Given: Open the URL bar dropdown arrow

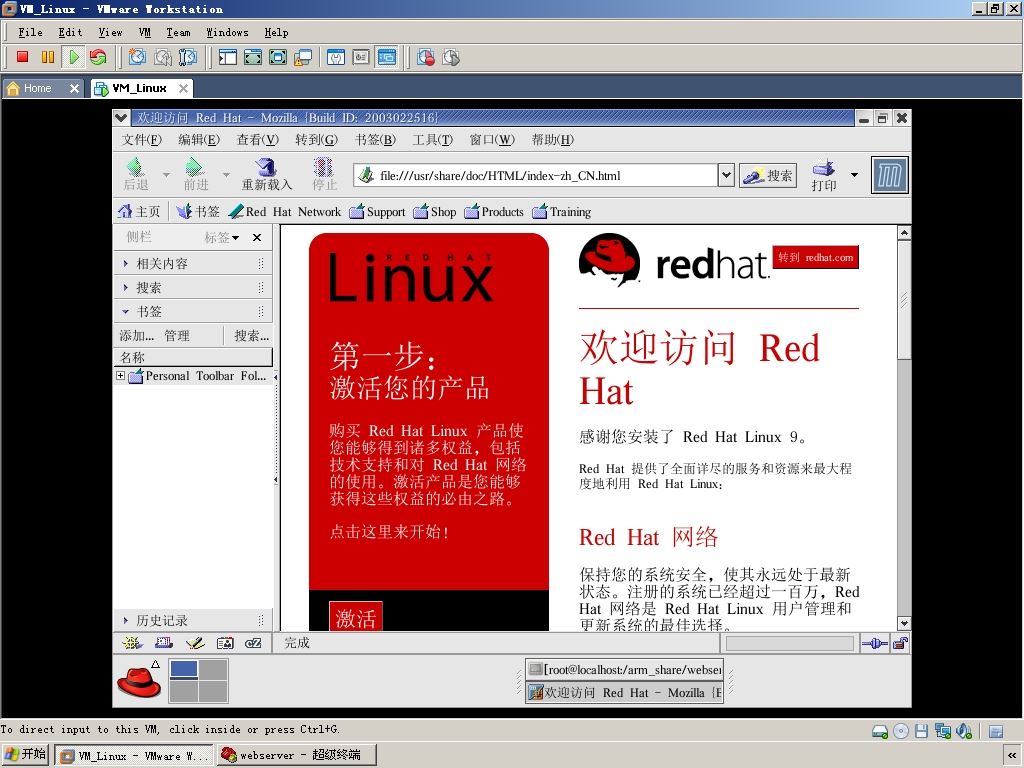Looking at the screenshot, I should click(726, 174).
